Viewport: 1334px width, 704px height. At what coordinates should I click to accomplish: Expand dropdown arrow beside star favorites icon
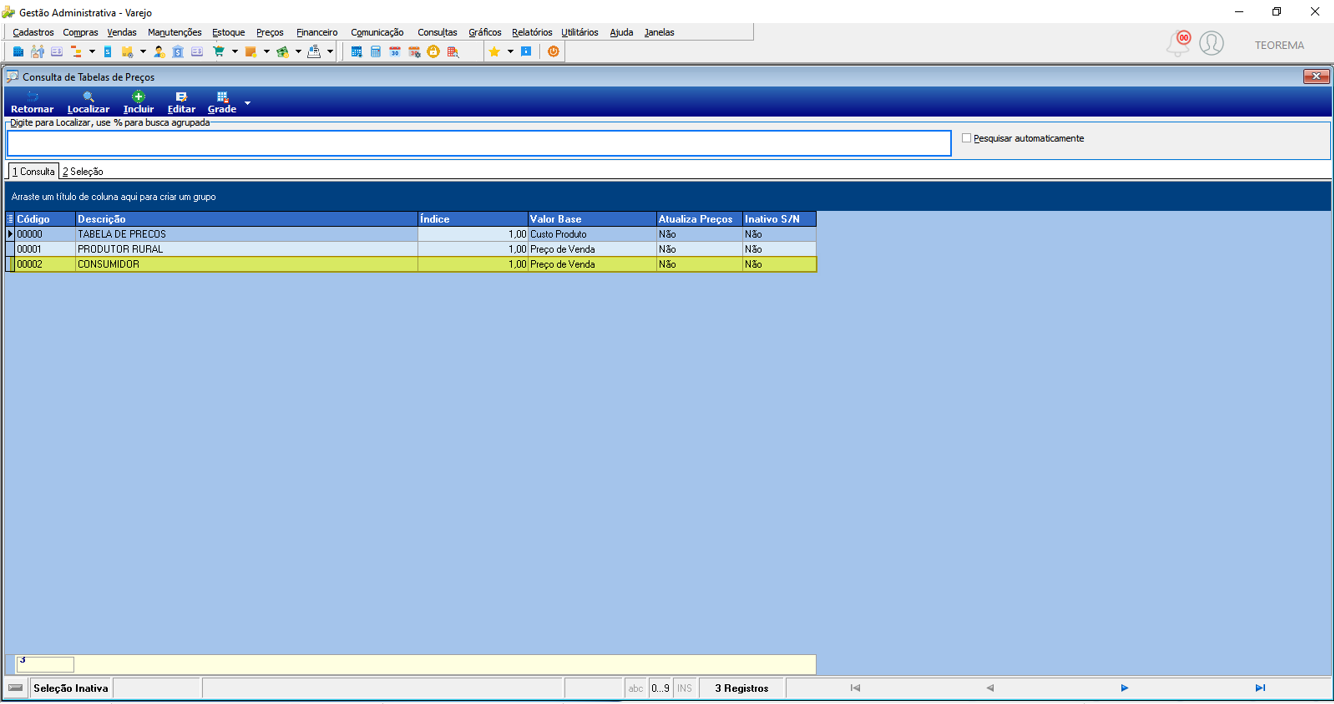[510, 51]
